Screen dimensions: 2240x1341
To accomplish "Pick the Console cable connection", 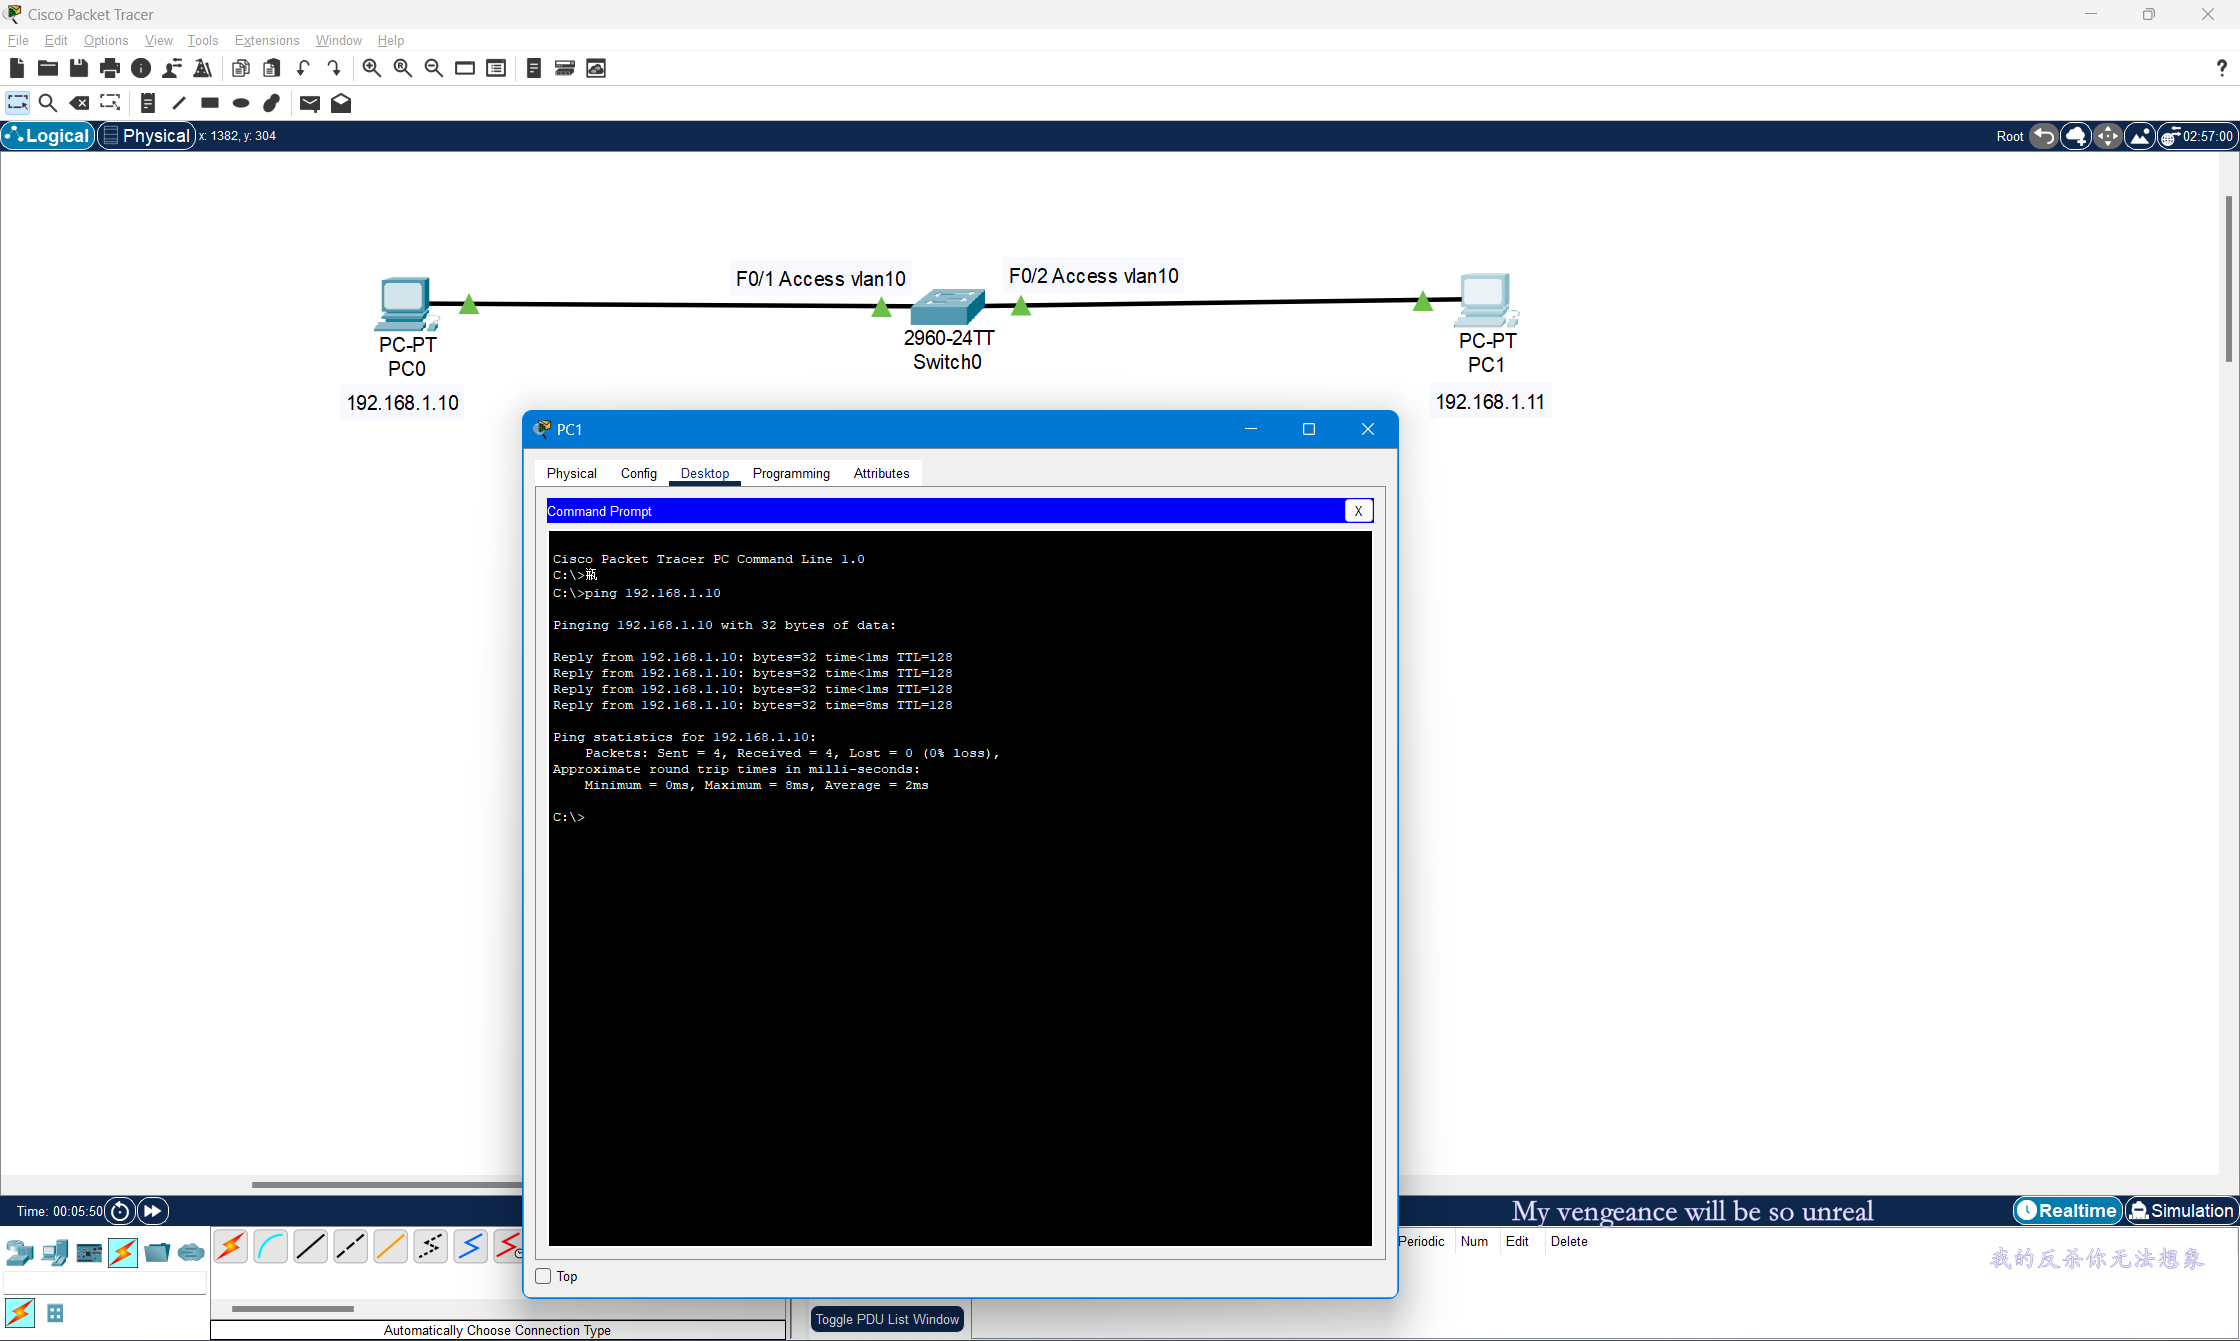I will pos(271,1246).
